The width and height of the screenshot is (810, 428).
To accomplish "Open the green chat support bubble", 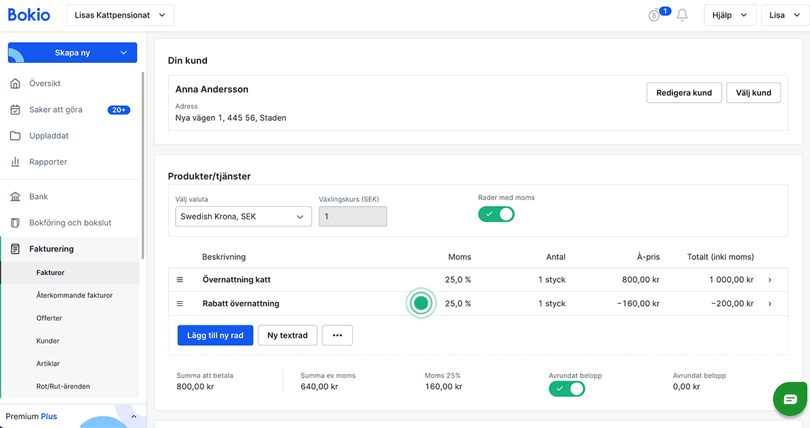I will click(790, 399).
